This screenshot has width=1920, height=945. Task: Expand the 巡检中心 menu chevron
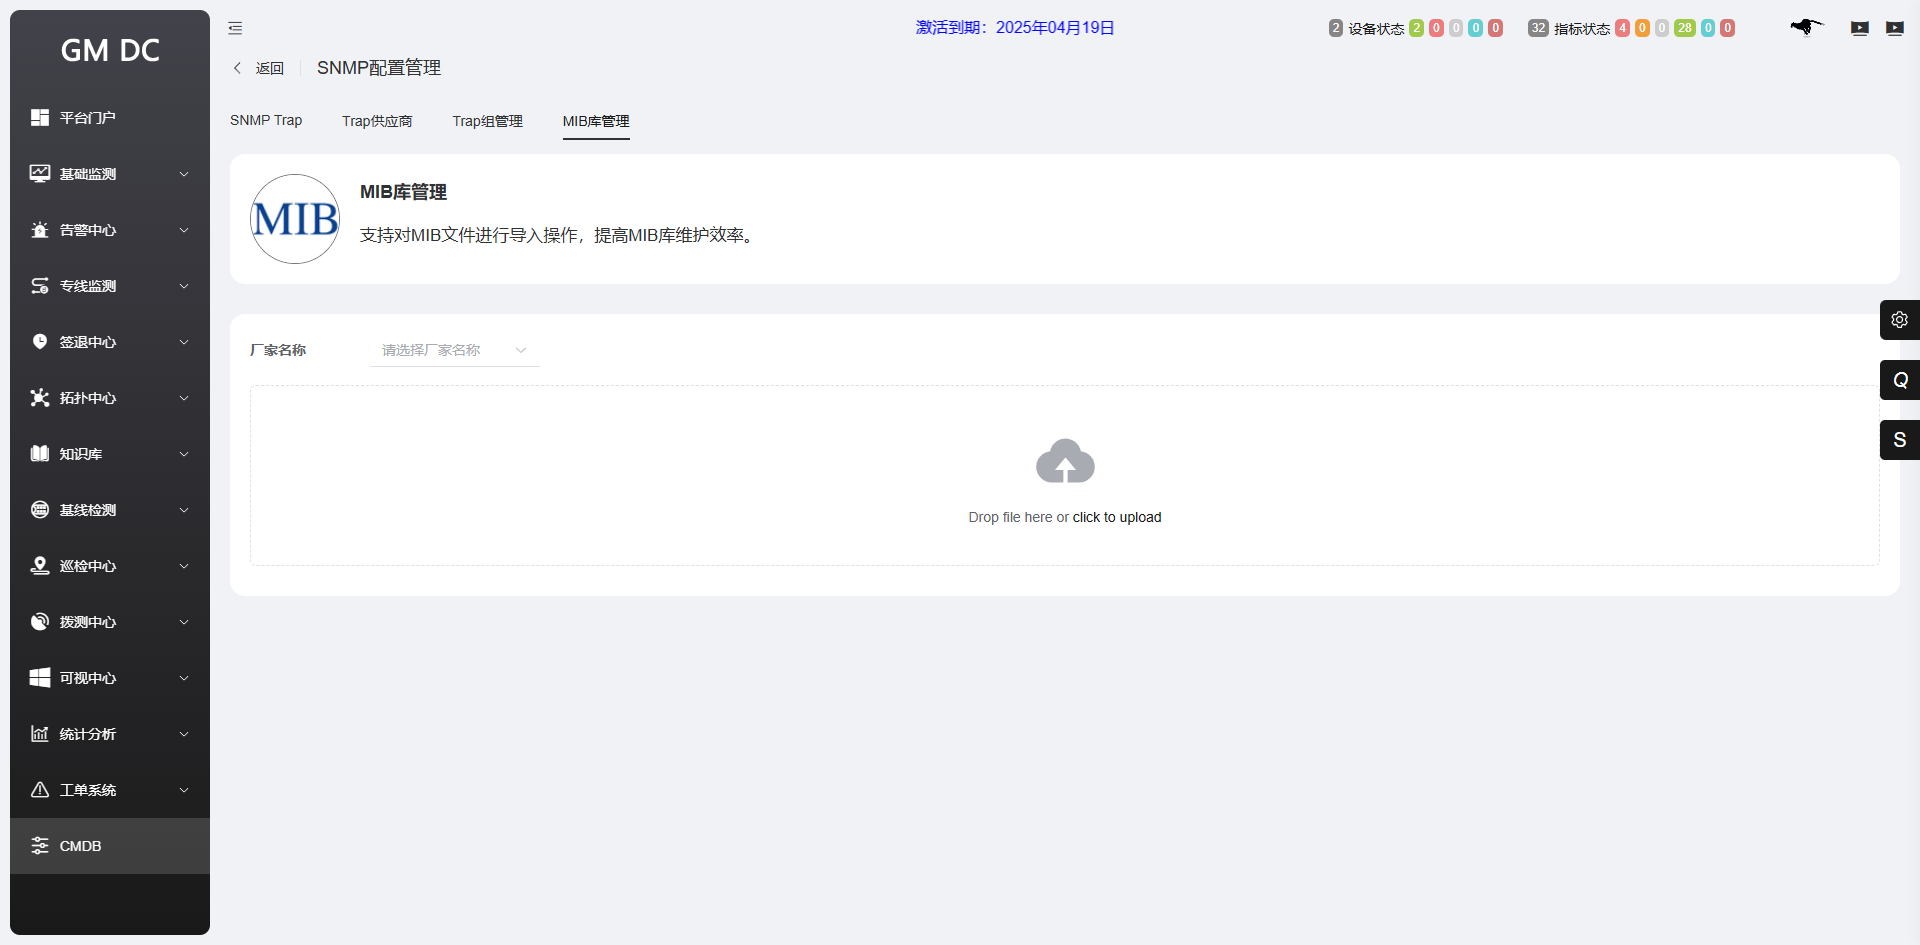[184, 566]
